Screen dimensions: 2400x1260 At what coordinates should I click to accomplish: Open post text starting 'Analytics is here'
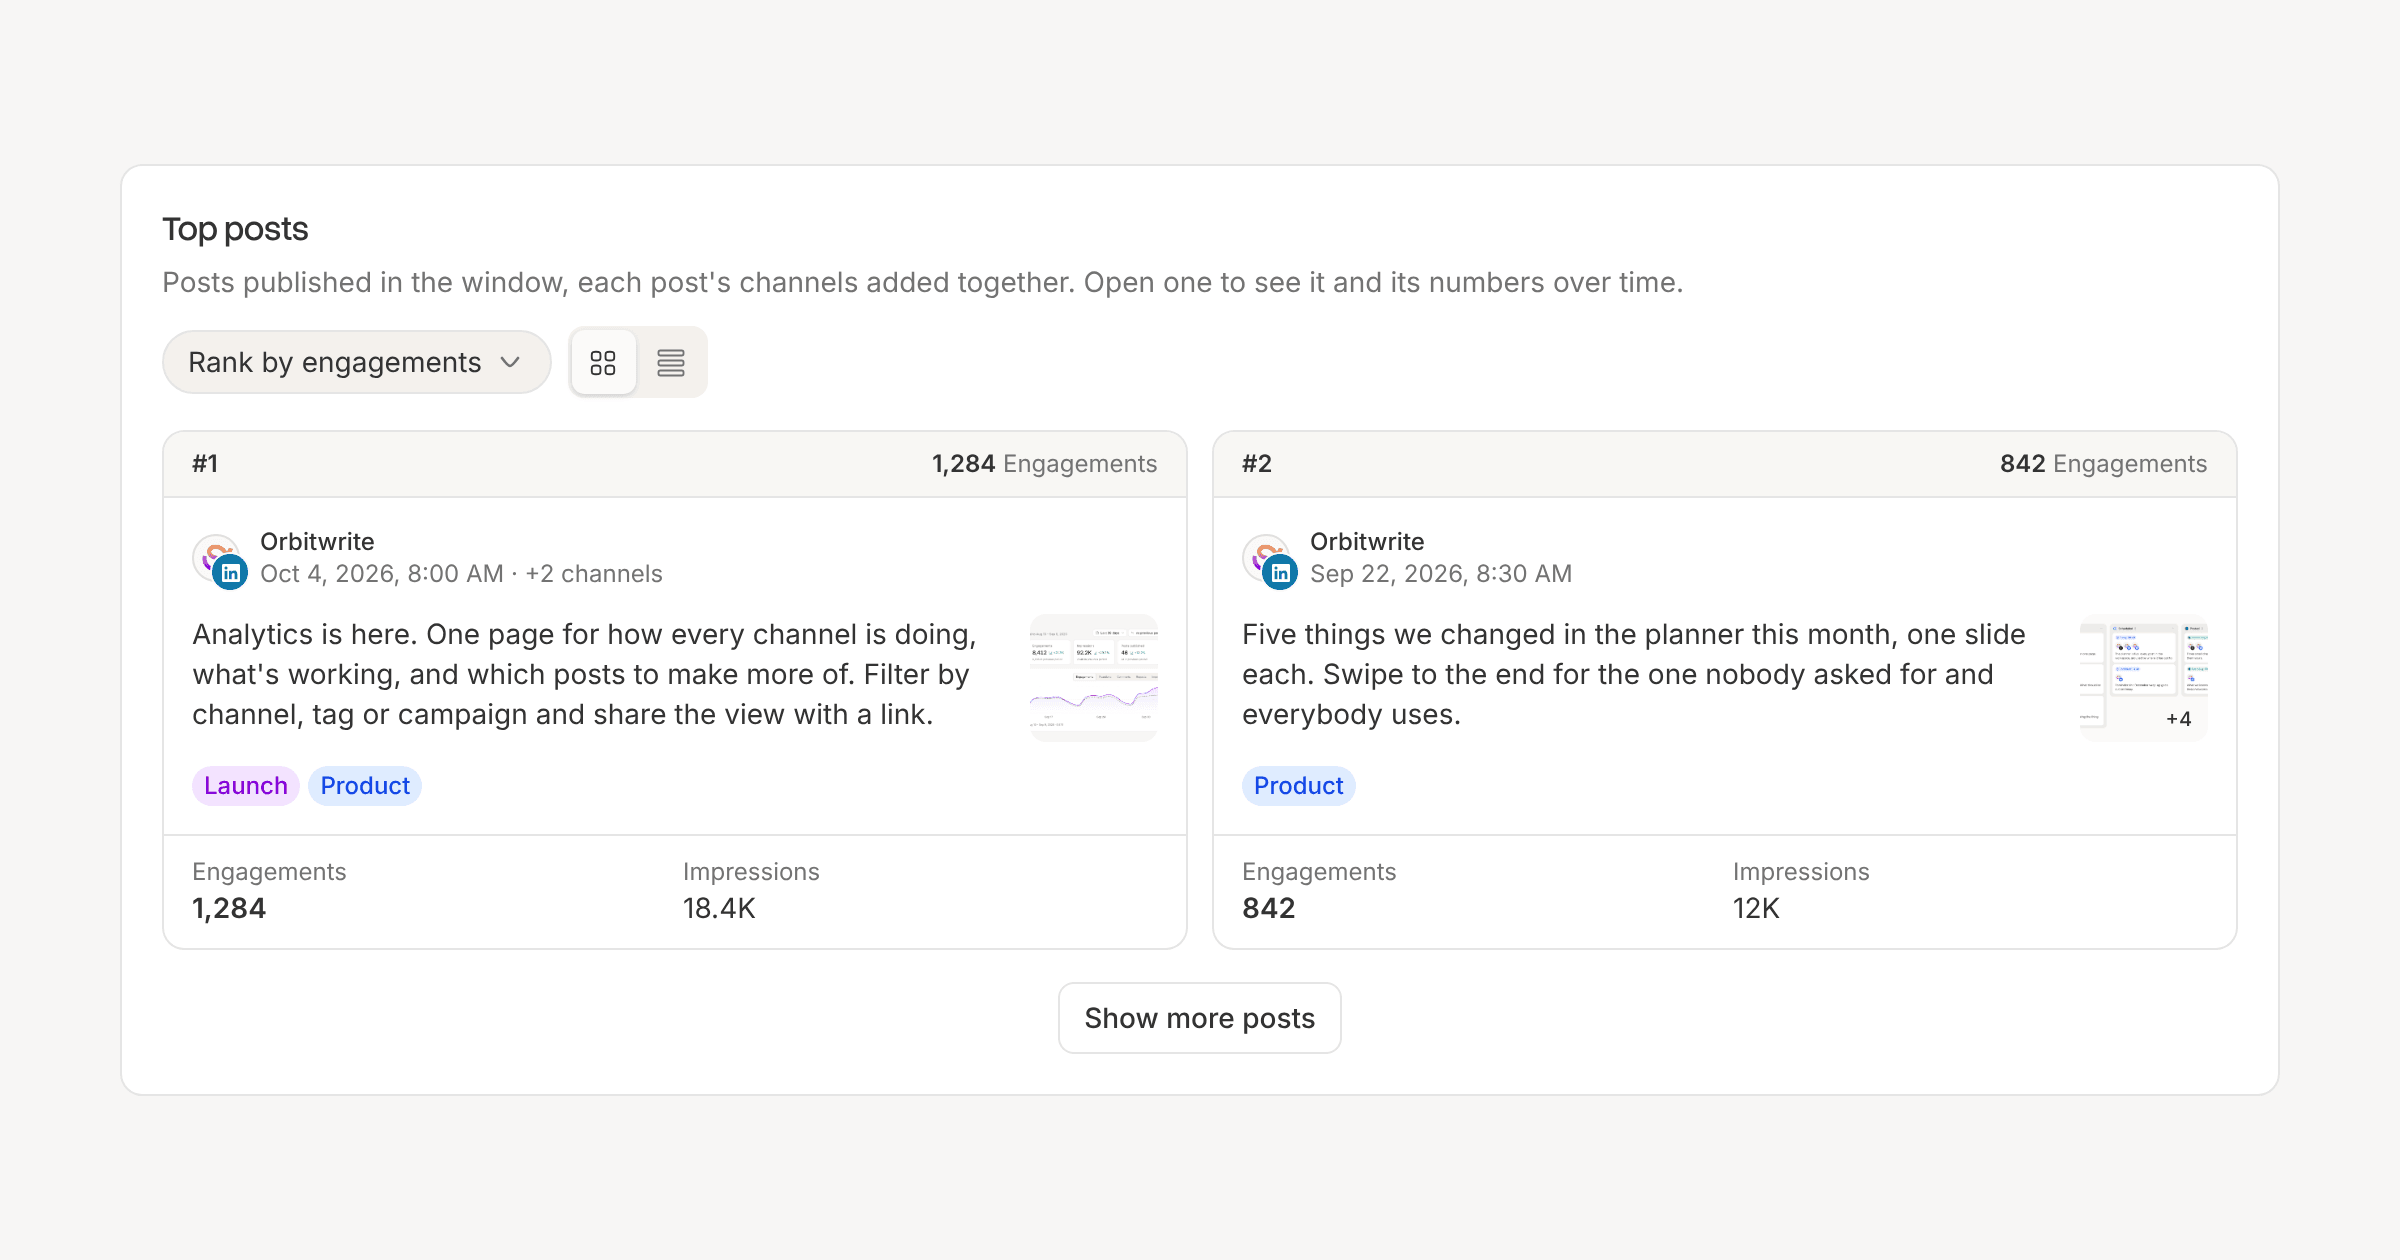(x=585, y=674)
